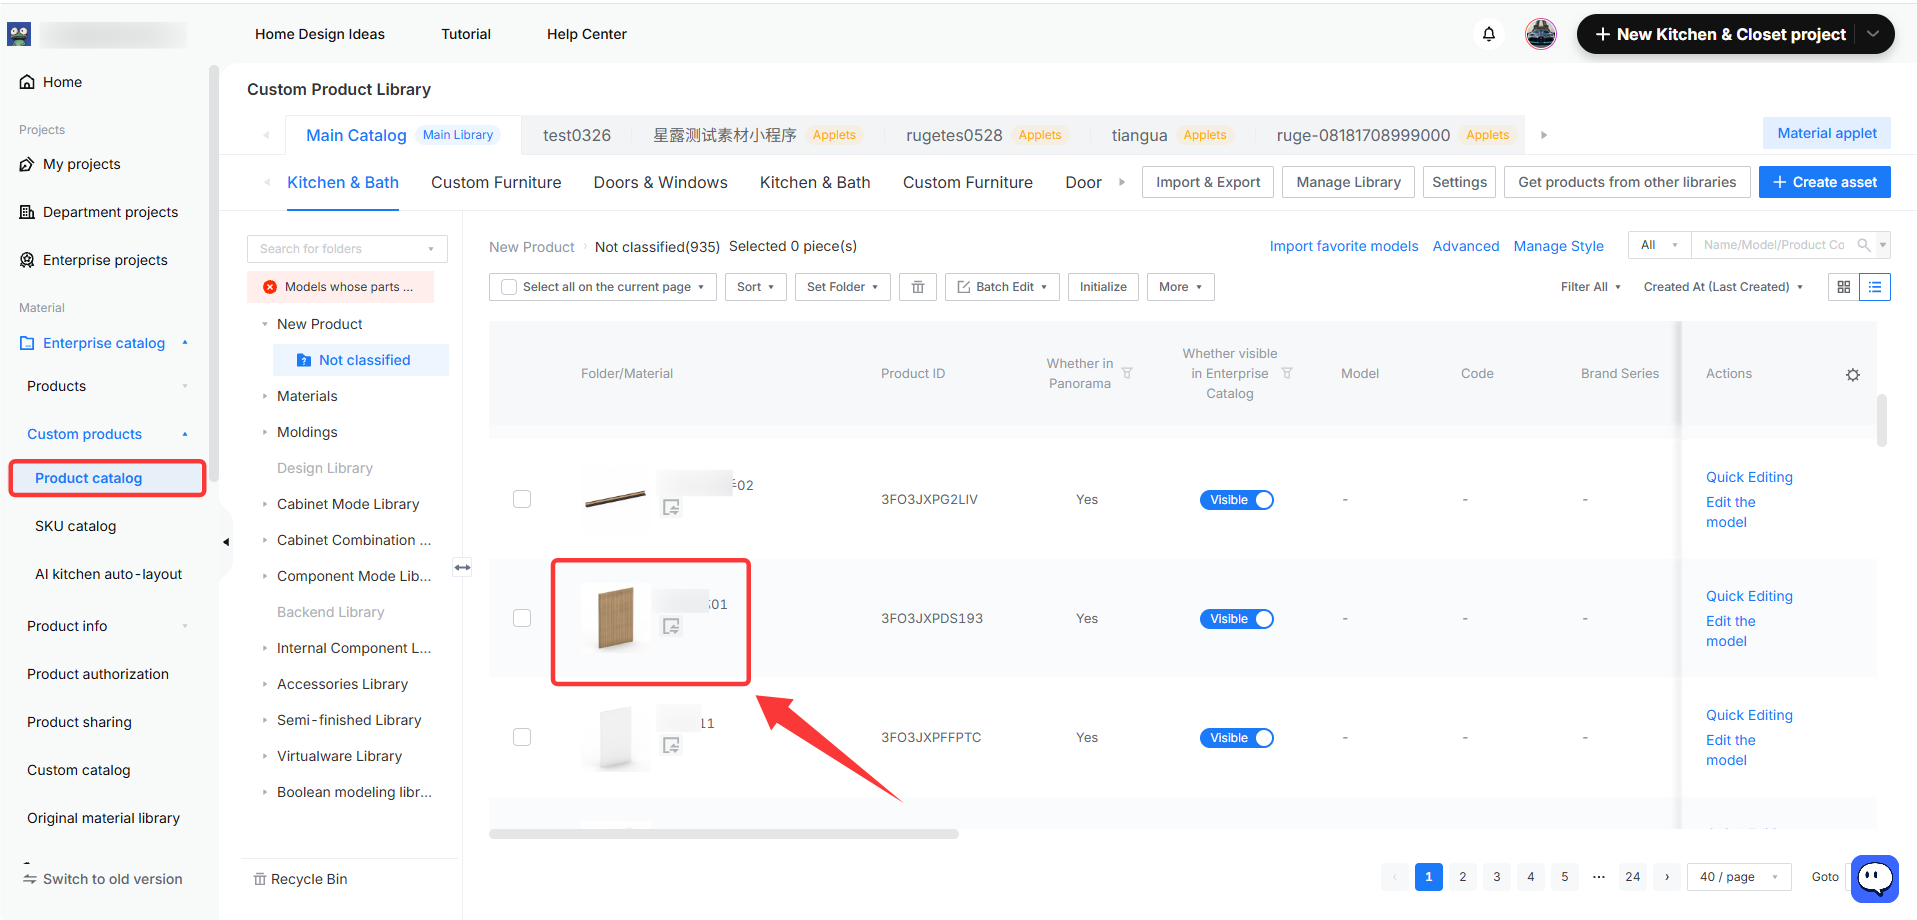Select Not classified folder

(361, 360)
